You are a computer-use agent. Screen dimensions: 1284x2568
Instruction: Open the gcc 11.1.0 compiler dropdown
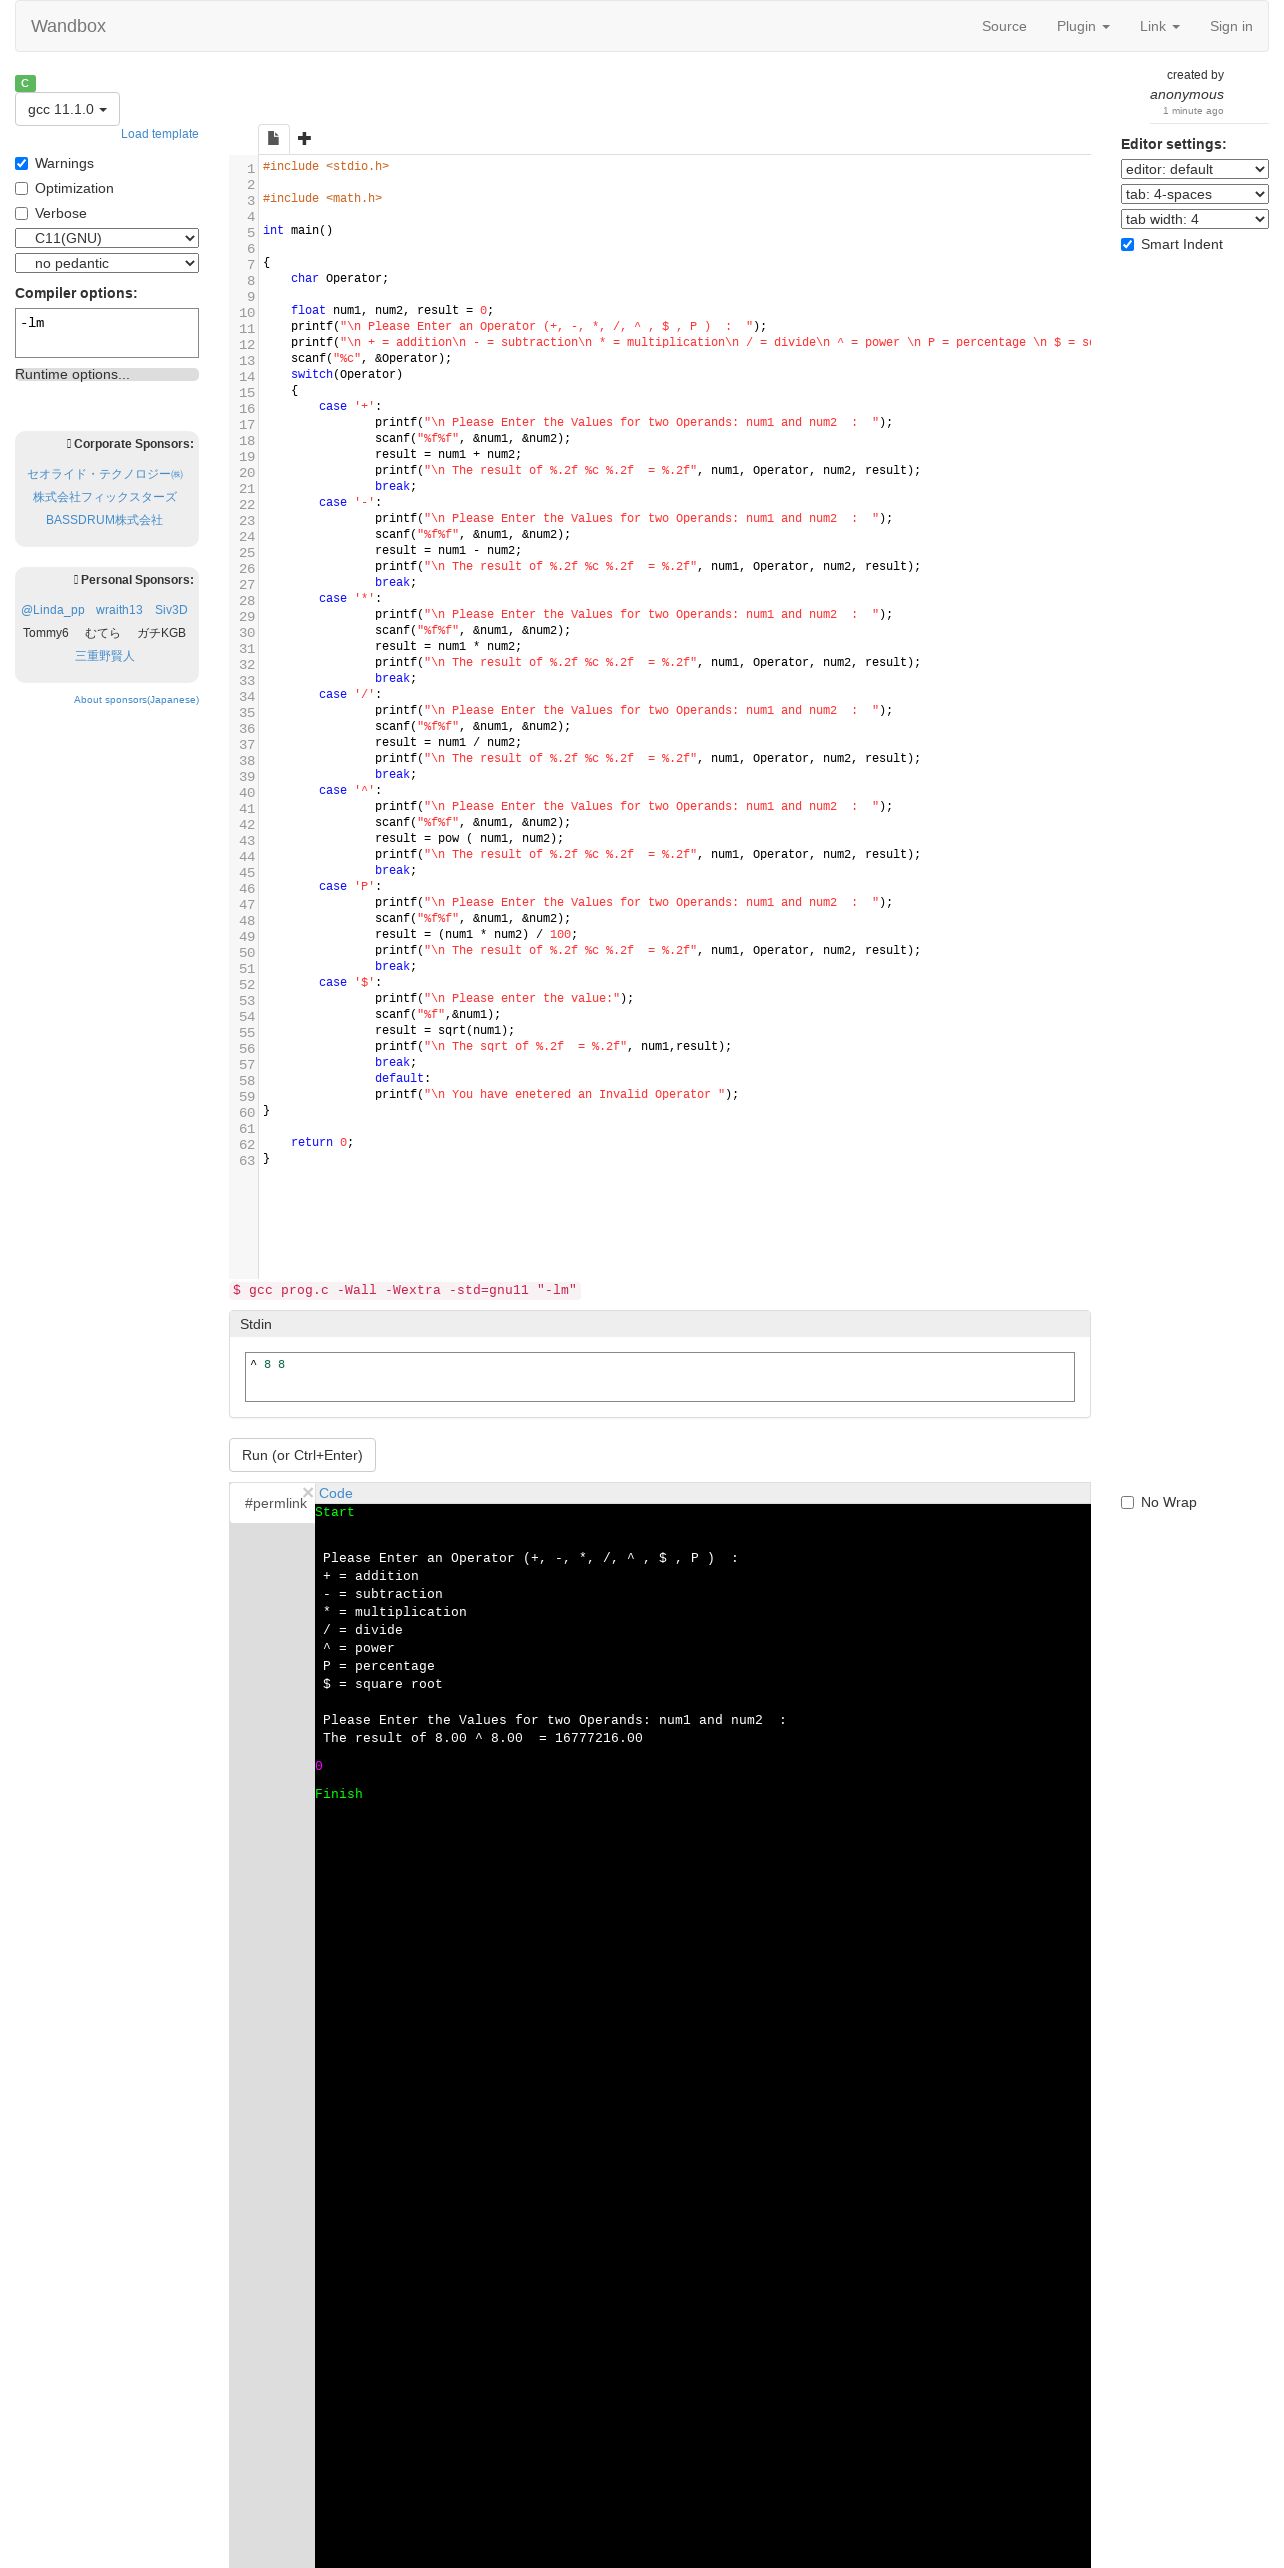[67, 109]
